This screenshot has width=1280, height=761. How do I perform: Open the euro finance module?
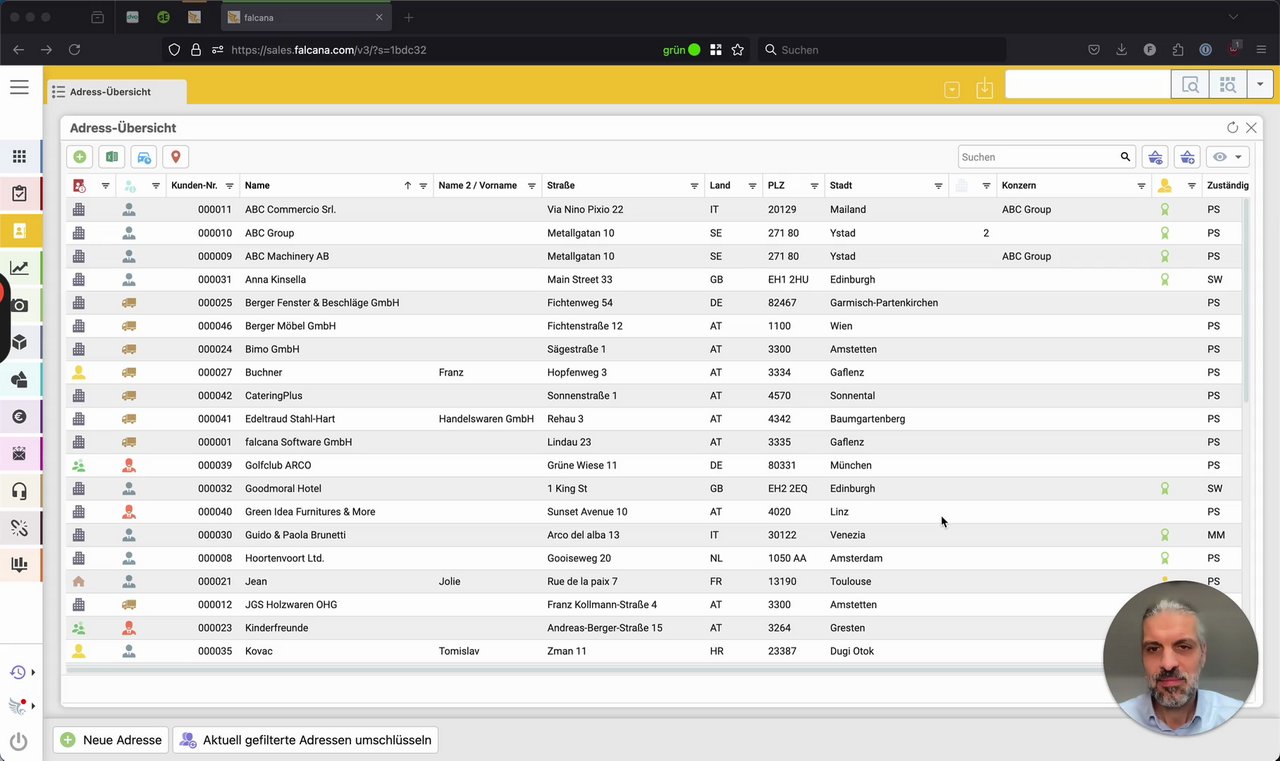tap(19, 417)
